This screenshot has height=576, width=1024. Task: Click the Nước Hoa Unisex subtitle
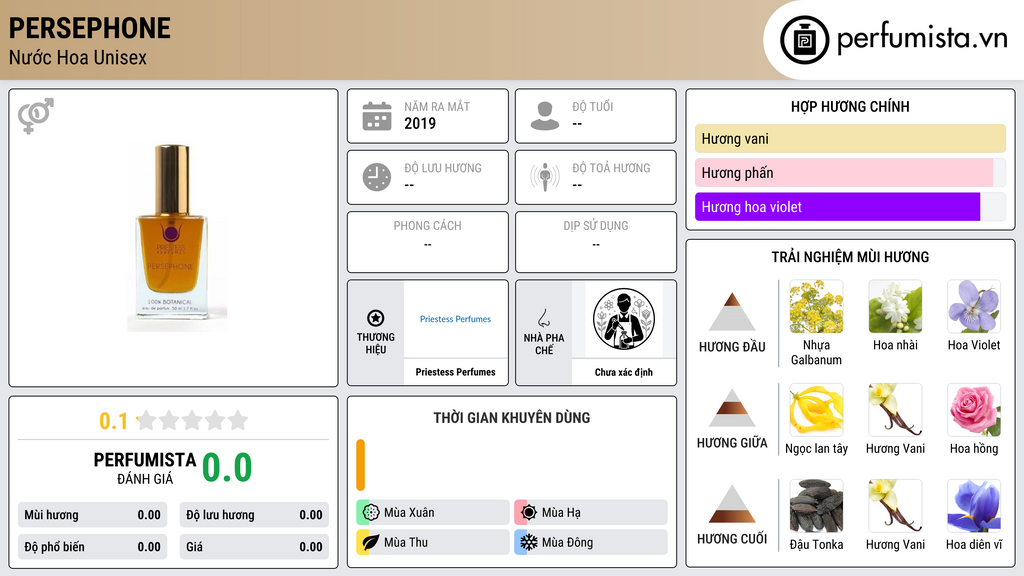[x=78, y=57]
